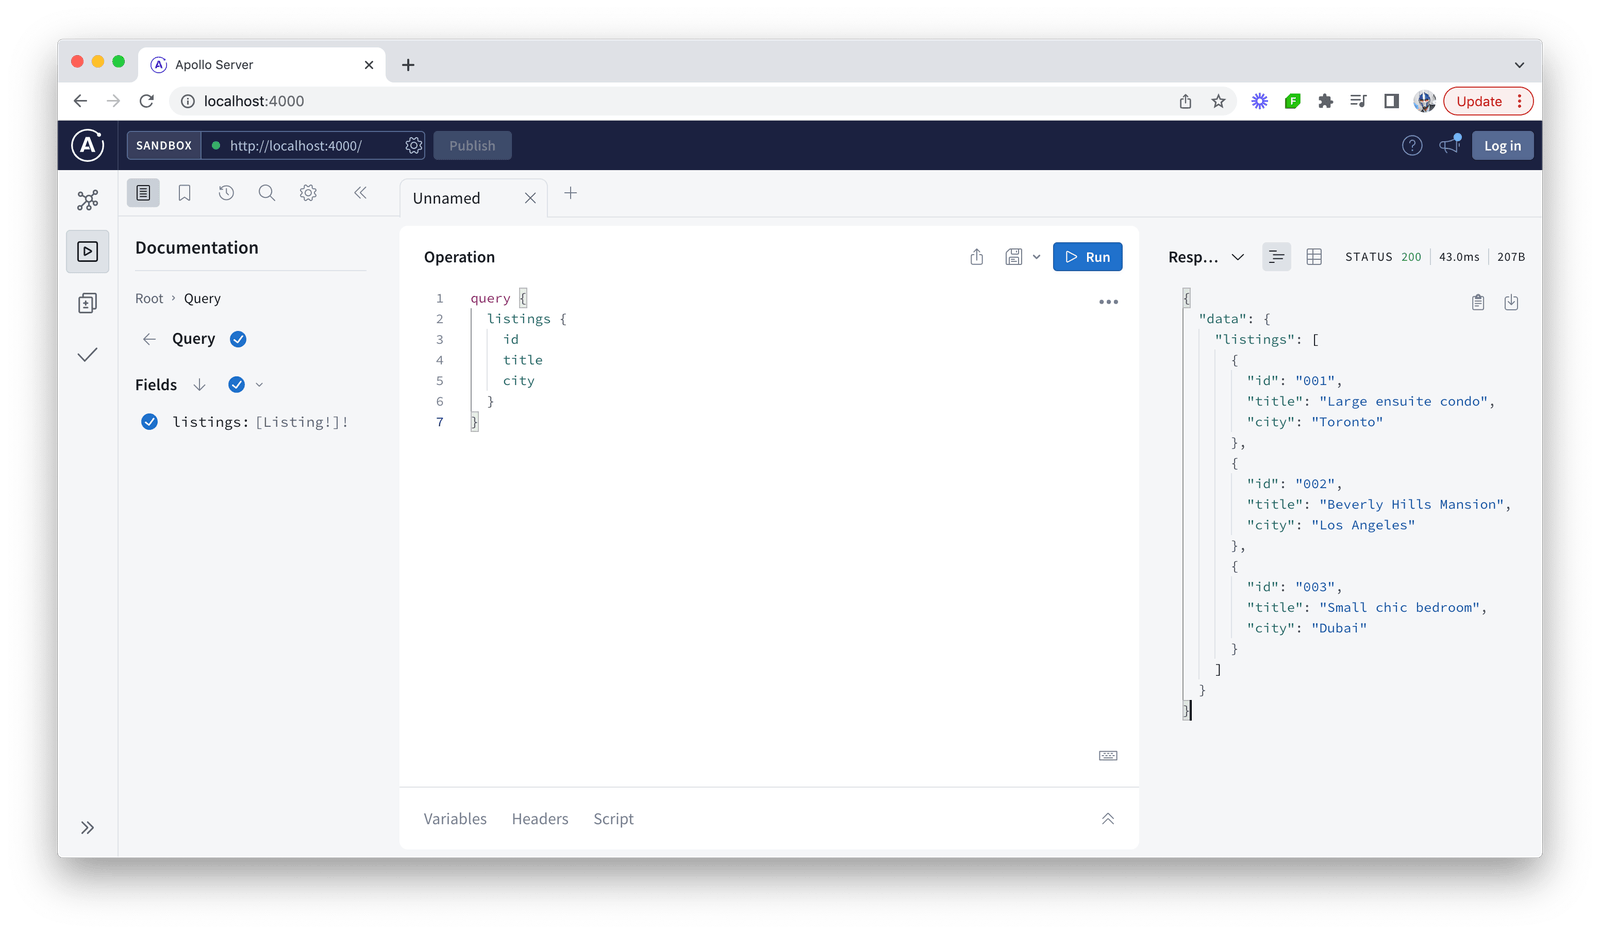Run the query operation

pos(1087,257)
